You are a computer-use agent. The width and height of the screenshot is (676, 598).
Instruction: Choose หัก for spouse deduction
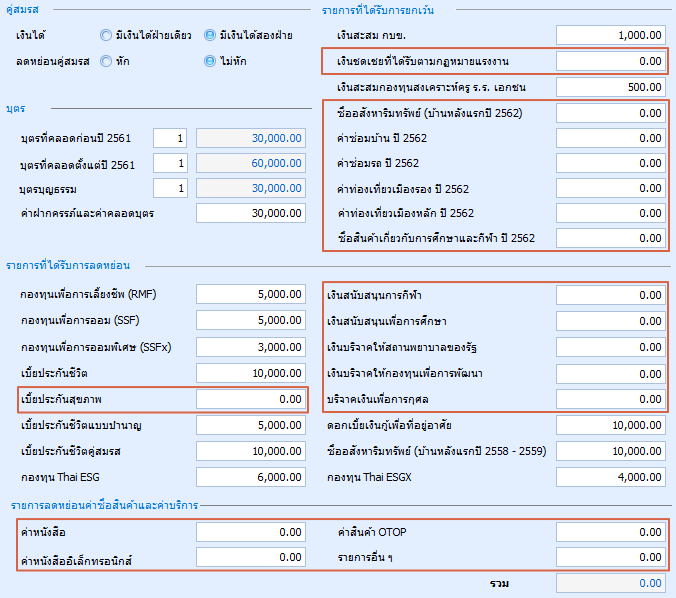106,62
